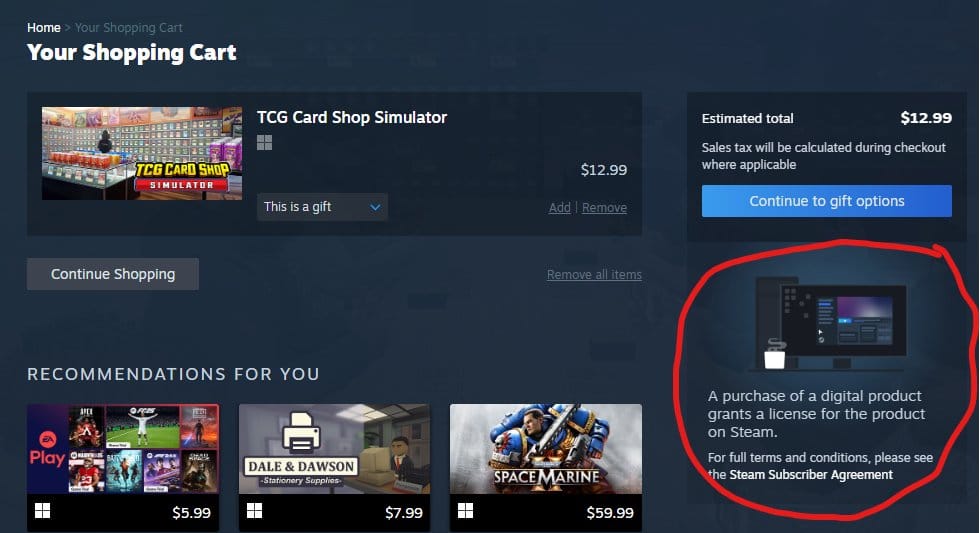Remove TCG Card Shop Simulator from cart
This screenshot has width=980, height=533.
(x=604, y=207)
